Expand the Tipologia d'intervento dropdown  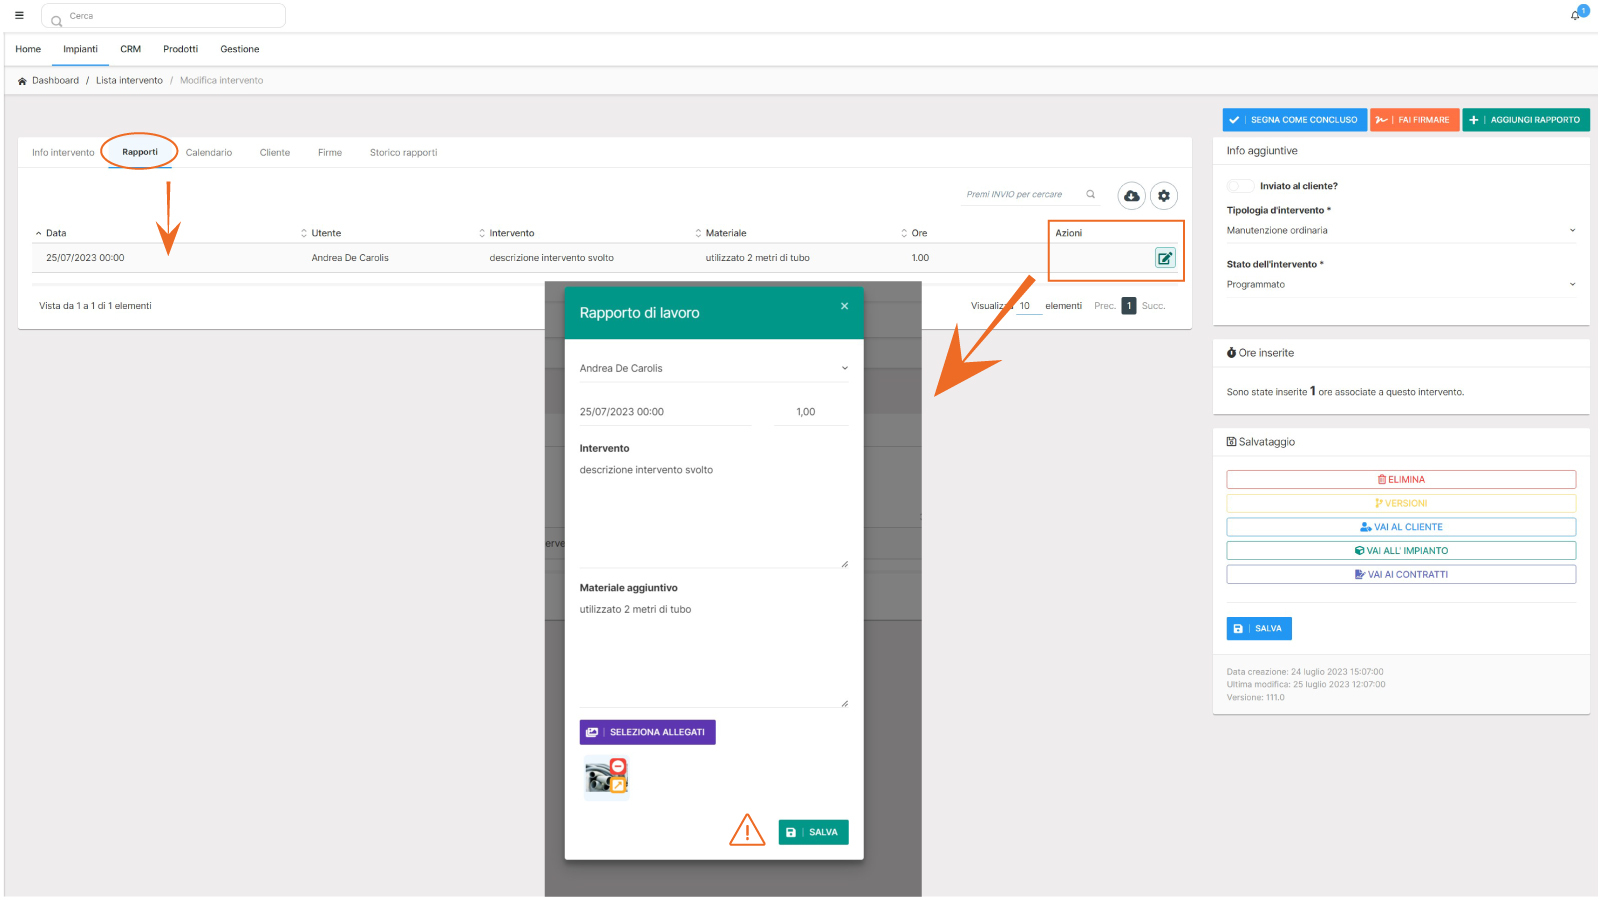(x=1400, y=231)
